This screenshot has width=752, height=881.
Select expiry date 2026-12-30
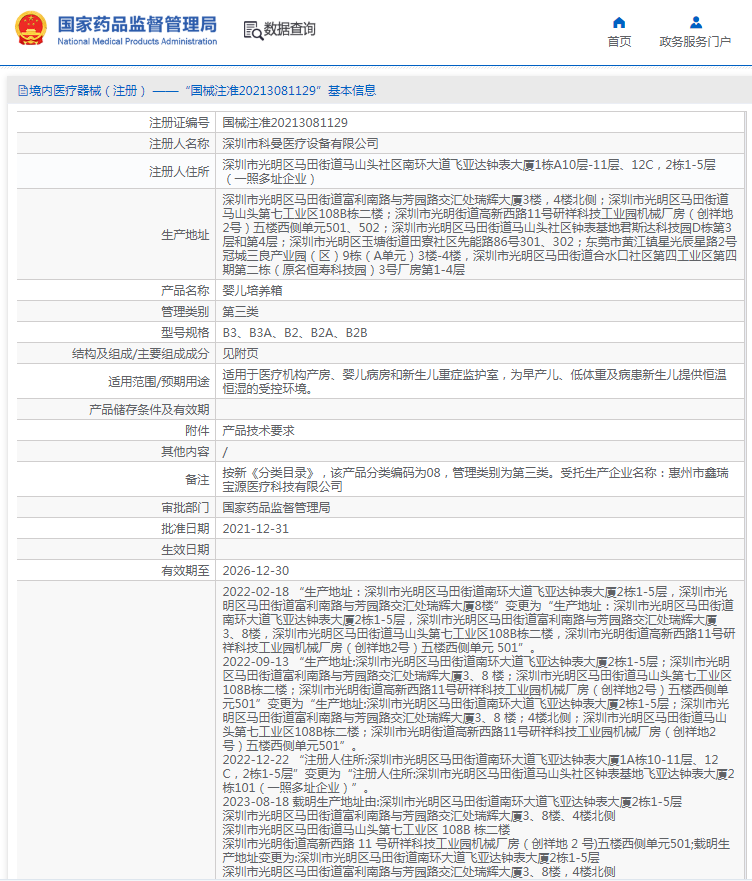(256, 571)
